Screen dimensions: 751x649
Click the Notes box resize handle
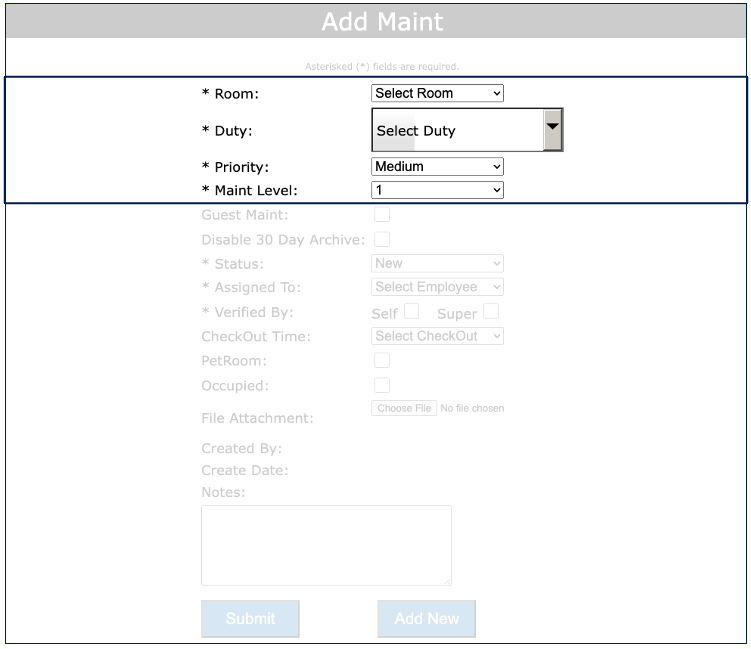coord(446,580)
